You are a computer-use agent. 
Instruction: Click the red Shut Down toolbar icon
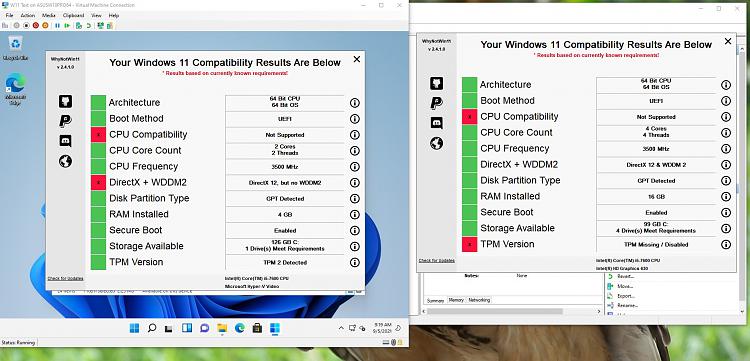(x=36, y=25)
